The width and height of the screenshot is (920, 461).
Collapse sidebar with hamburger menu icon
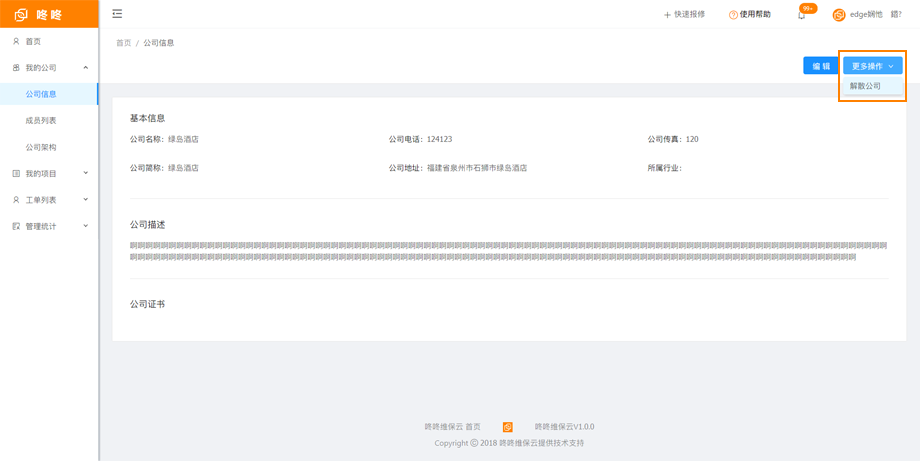click(x=117, y=14)
